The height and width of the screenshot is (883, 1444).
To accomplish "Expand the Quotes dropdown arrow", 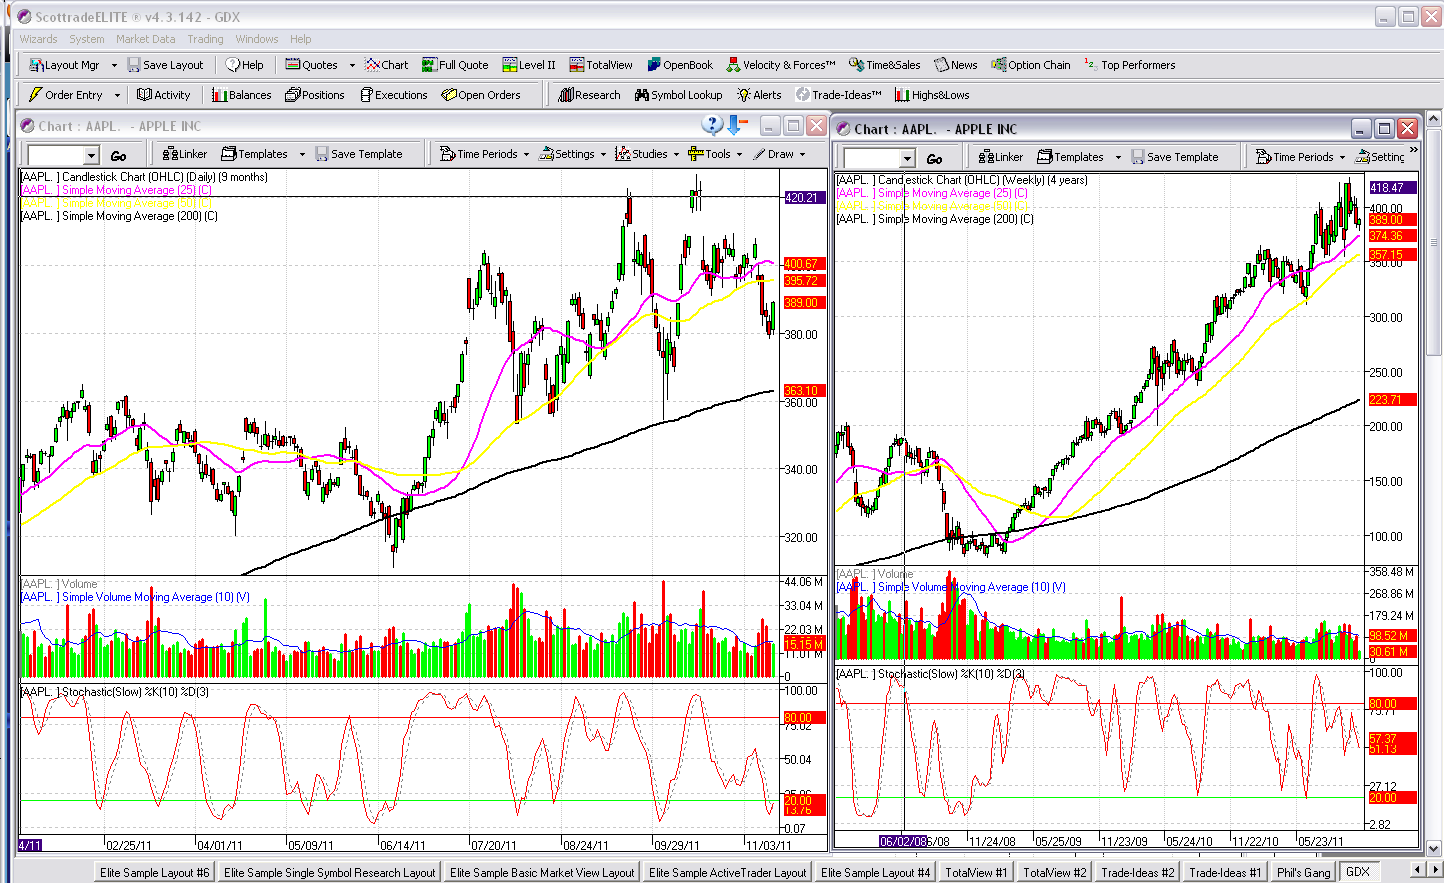I will [352, 65].
